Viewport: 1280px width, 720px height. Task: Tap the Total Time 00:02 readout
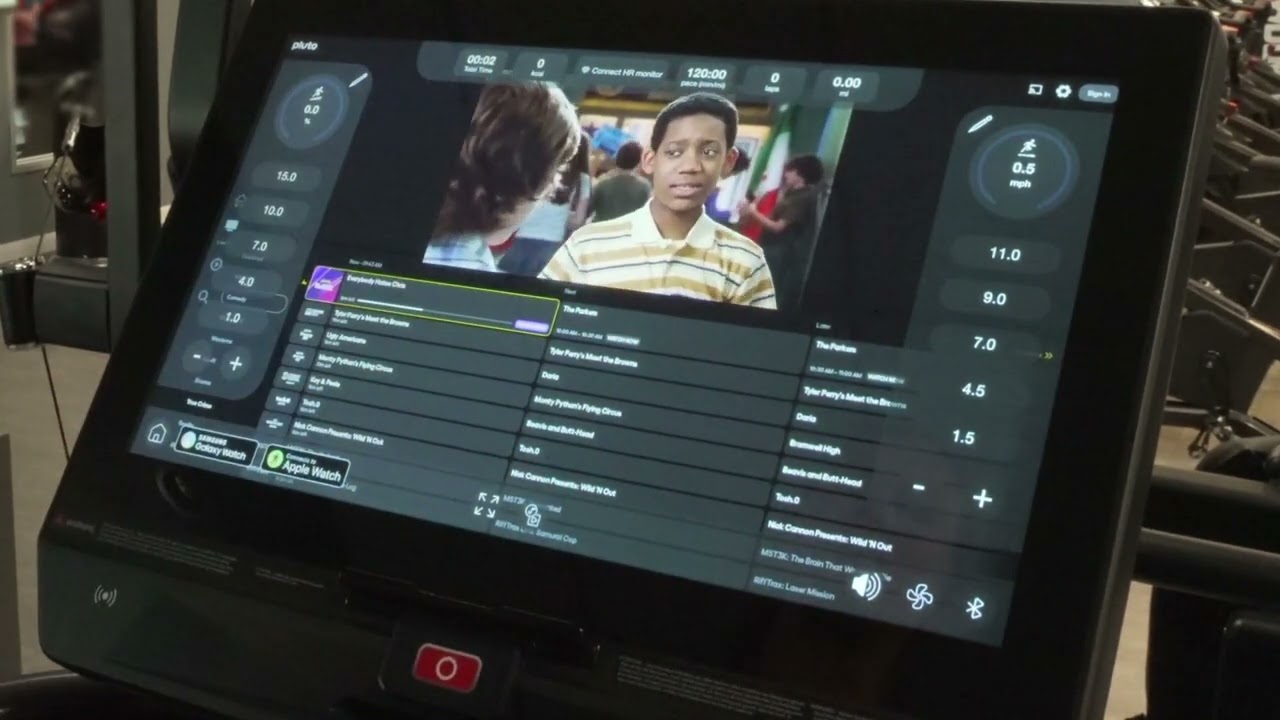481,63
